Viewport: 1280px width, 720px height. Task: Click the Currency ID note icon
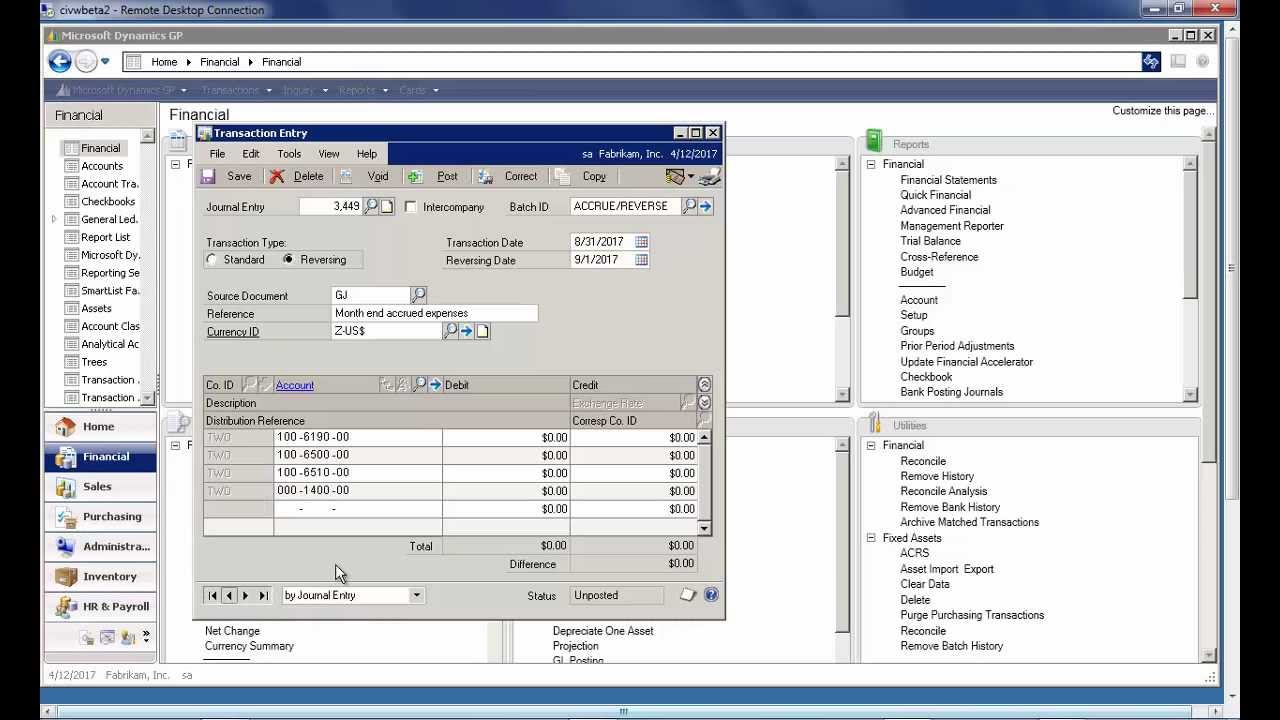(x=482, y=331)
